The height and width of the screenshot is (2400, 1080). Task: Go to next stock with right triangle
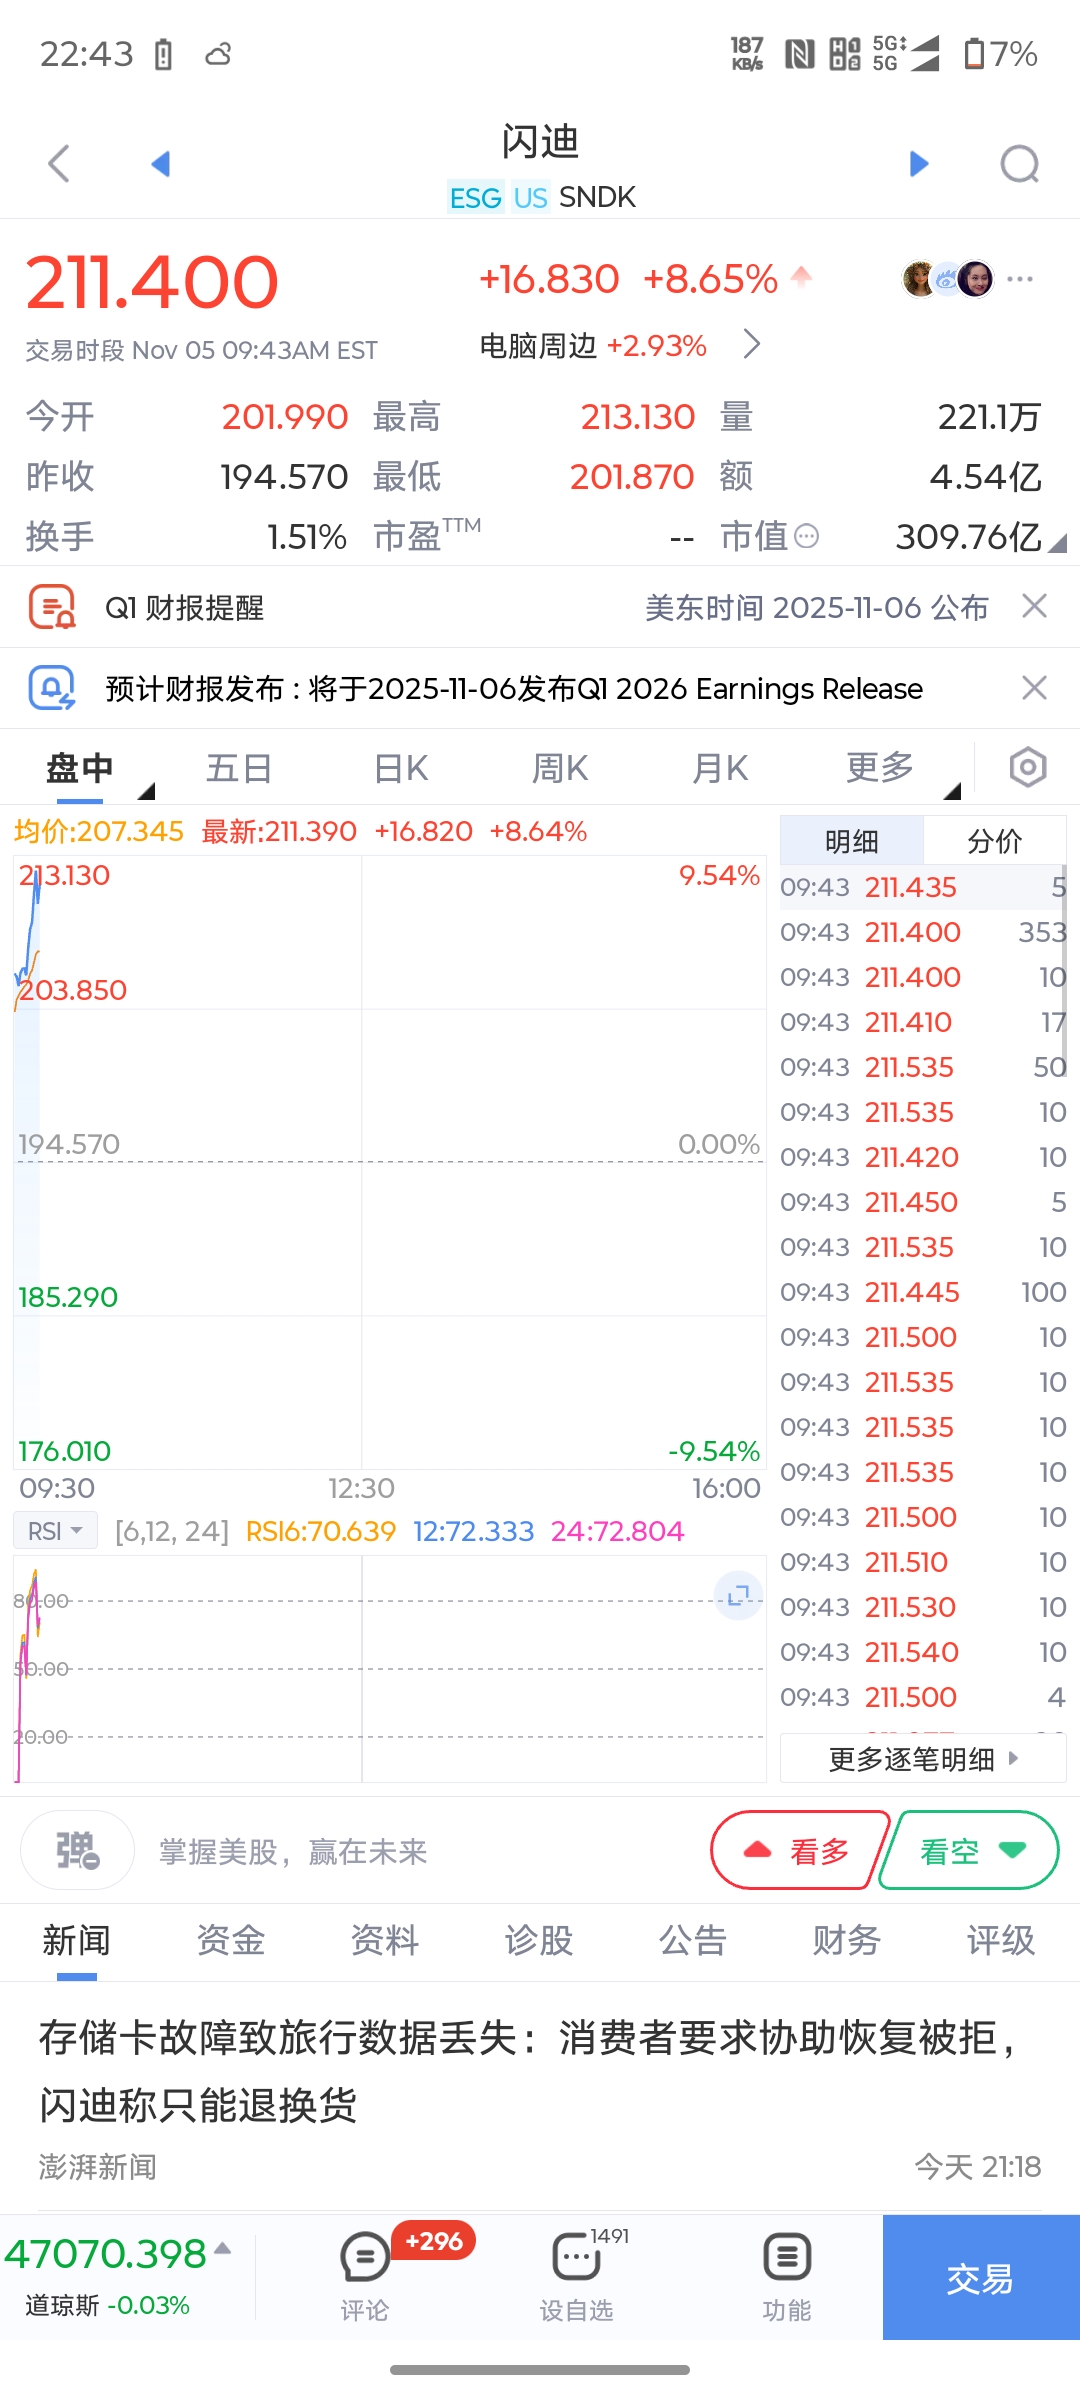click(x=919, y=164)
